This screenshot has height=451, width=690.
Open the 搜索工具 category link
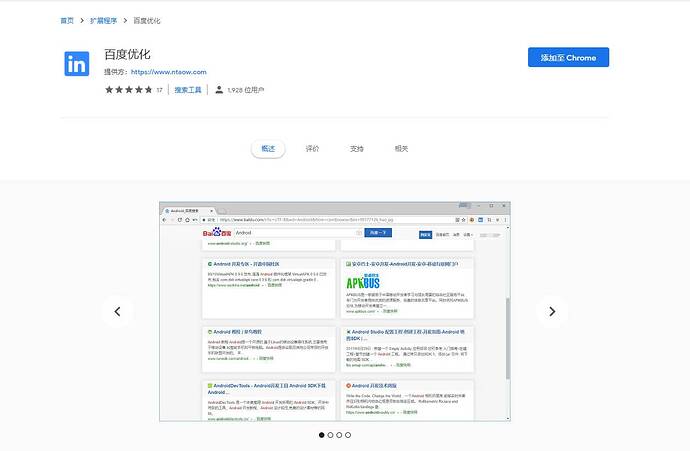pos(188,90)
